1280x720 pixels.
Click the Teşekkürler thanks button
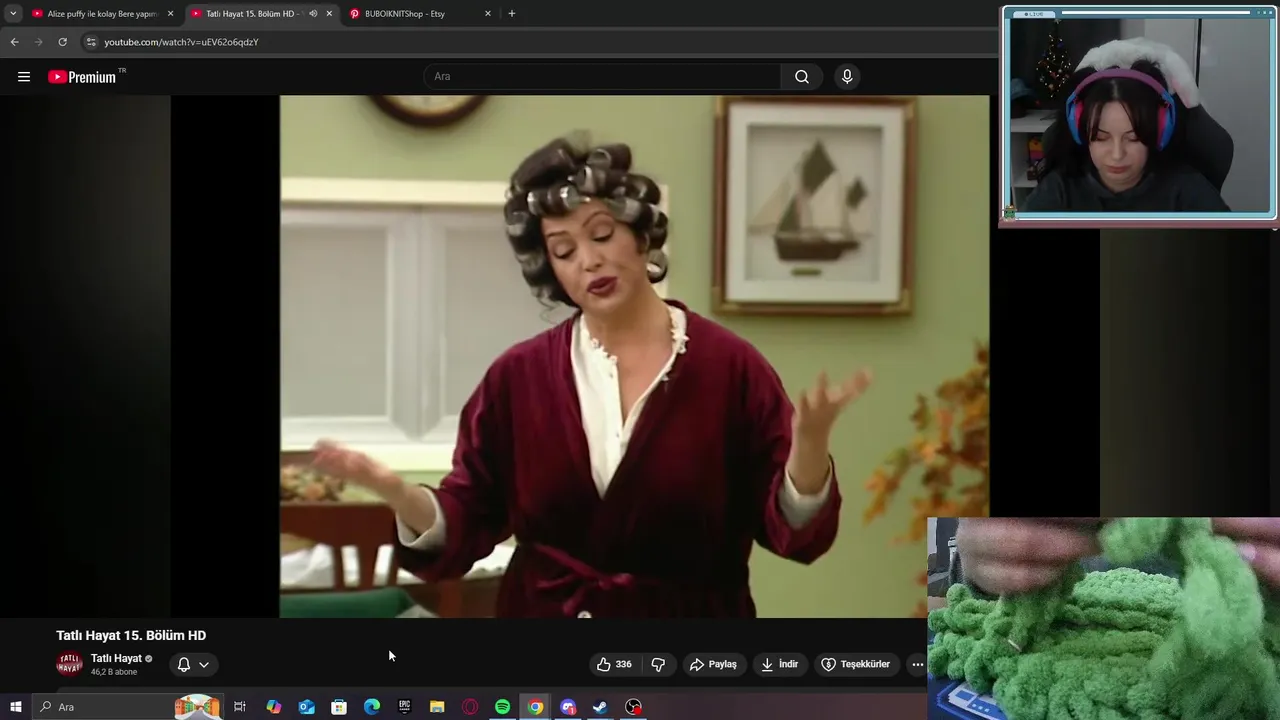(x=856, y=664)
